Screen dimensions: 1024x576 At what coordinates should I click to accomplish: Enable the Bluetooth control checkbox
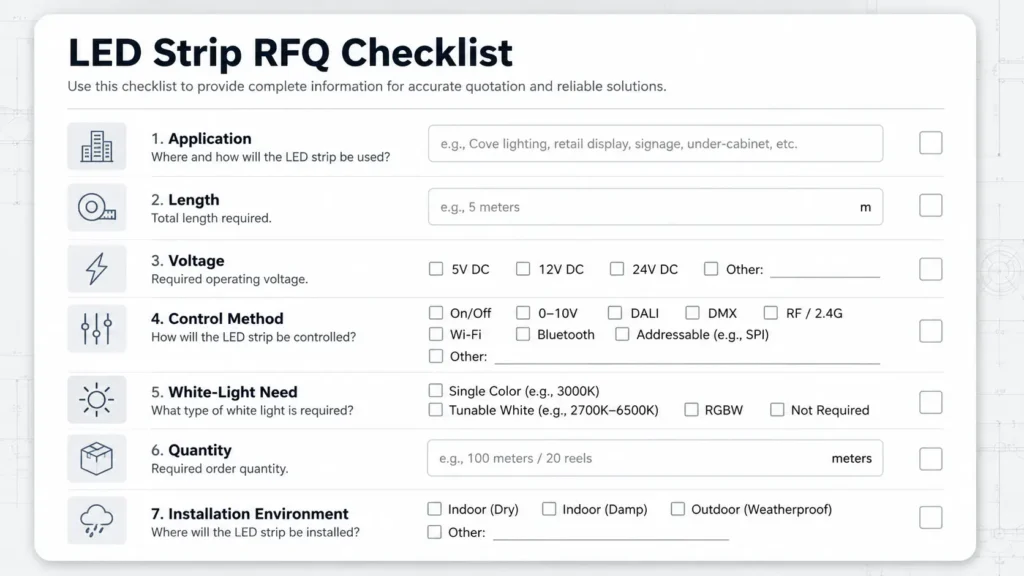(x=522, y=334)
